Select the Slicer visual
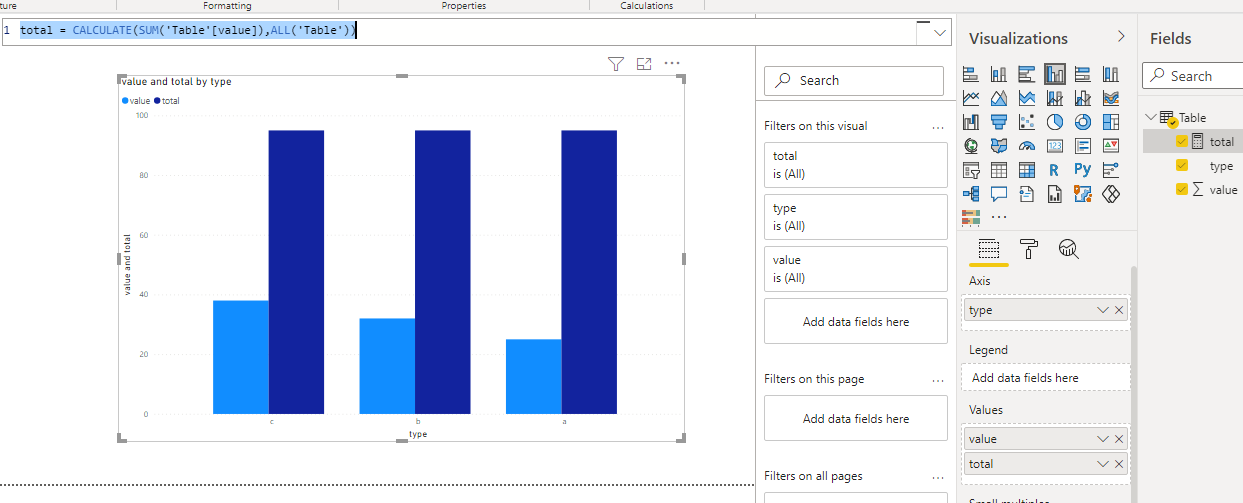 coord(971,170)
